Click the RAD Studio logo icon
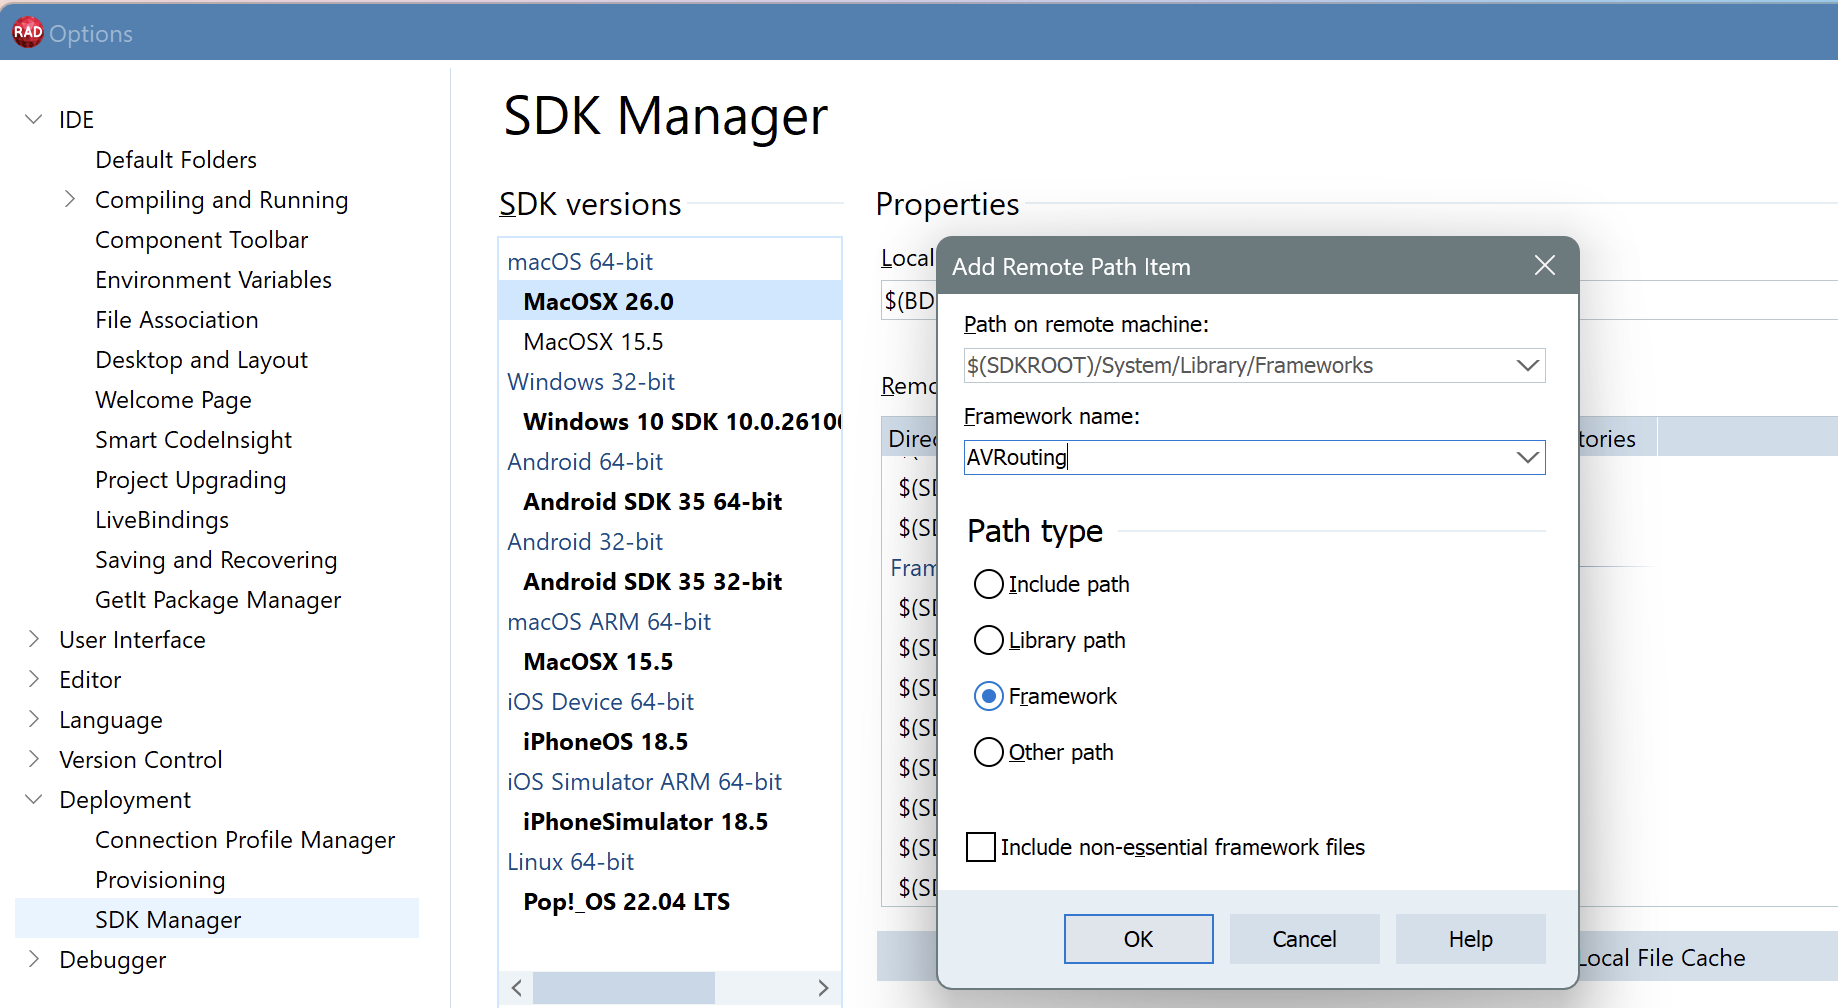Image resolution: width=1838 pixels, height=1008 pixels. click(x=27, y=32)
